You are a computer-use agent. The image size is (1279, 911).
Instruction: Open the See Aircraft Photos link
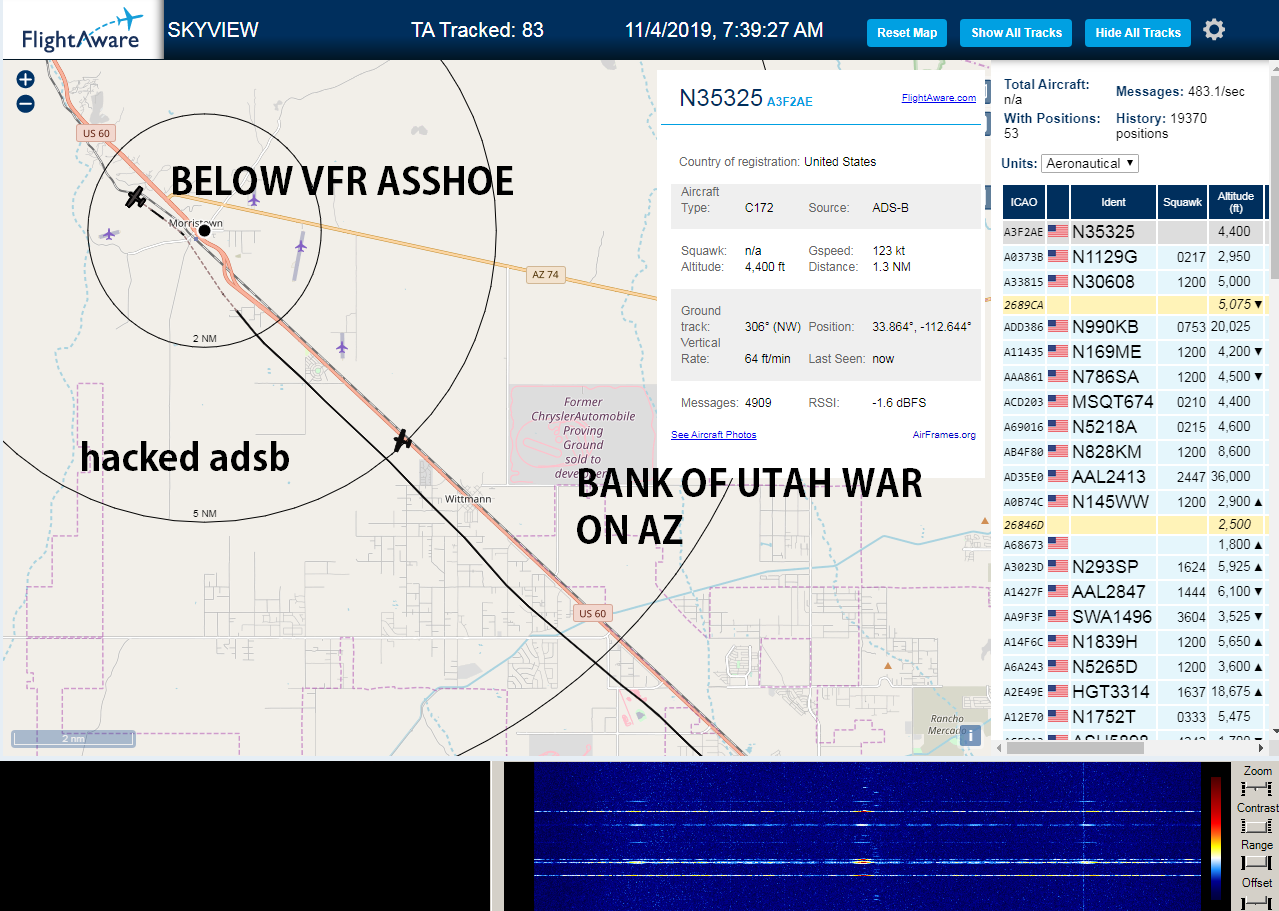[x=713, y=435]
